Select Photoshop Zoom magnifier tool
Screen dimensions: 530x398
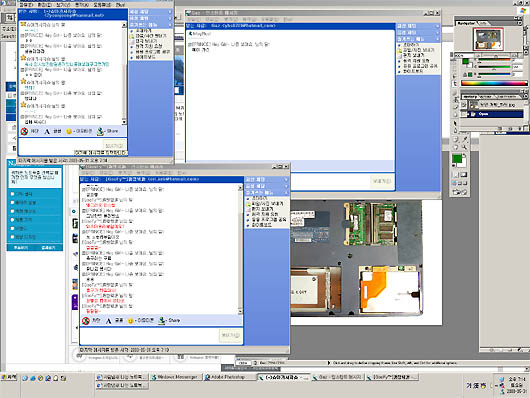click(x=465, y=147)
